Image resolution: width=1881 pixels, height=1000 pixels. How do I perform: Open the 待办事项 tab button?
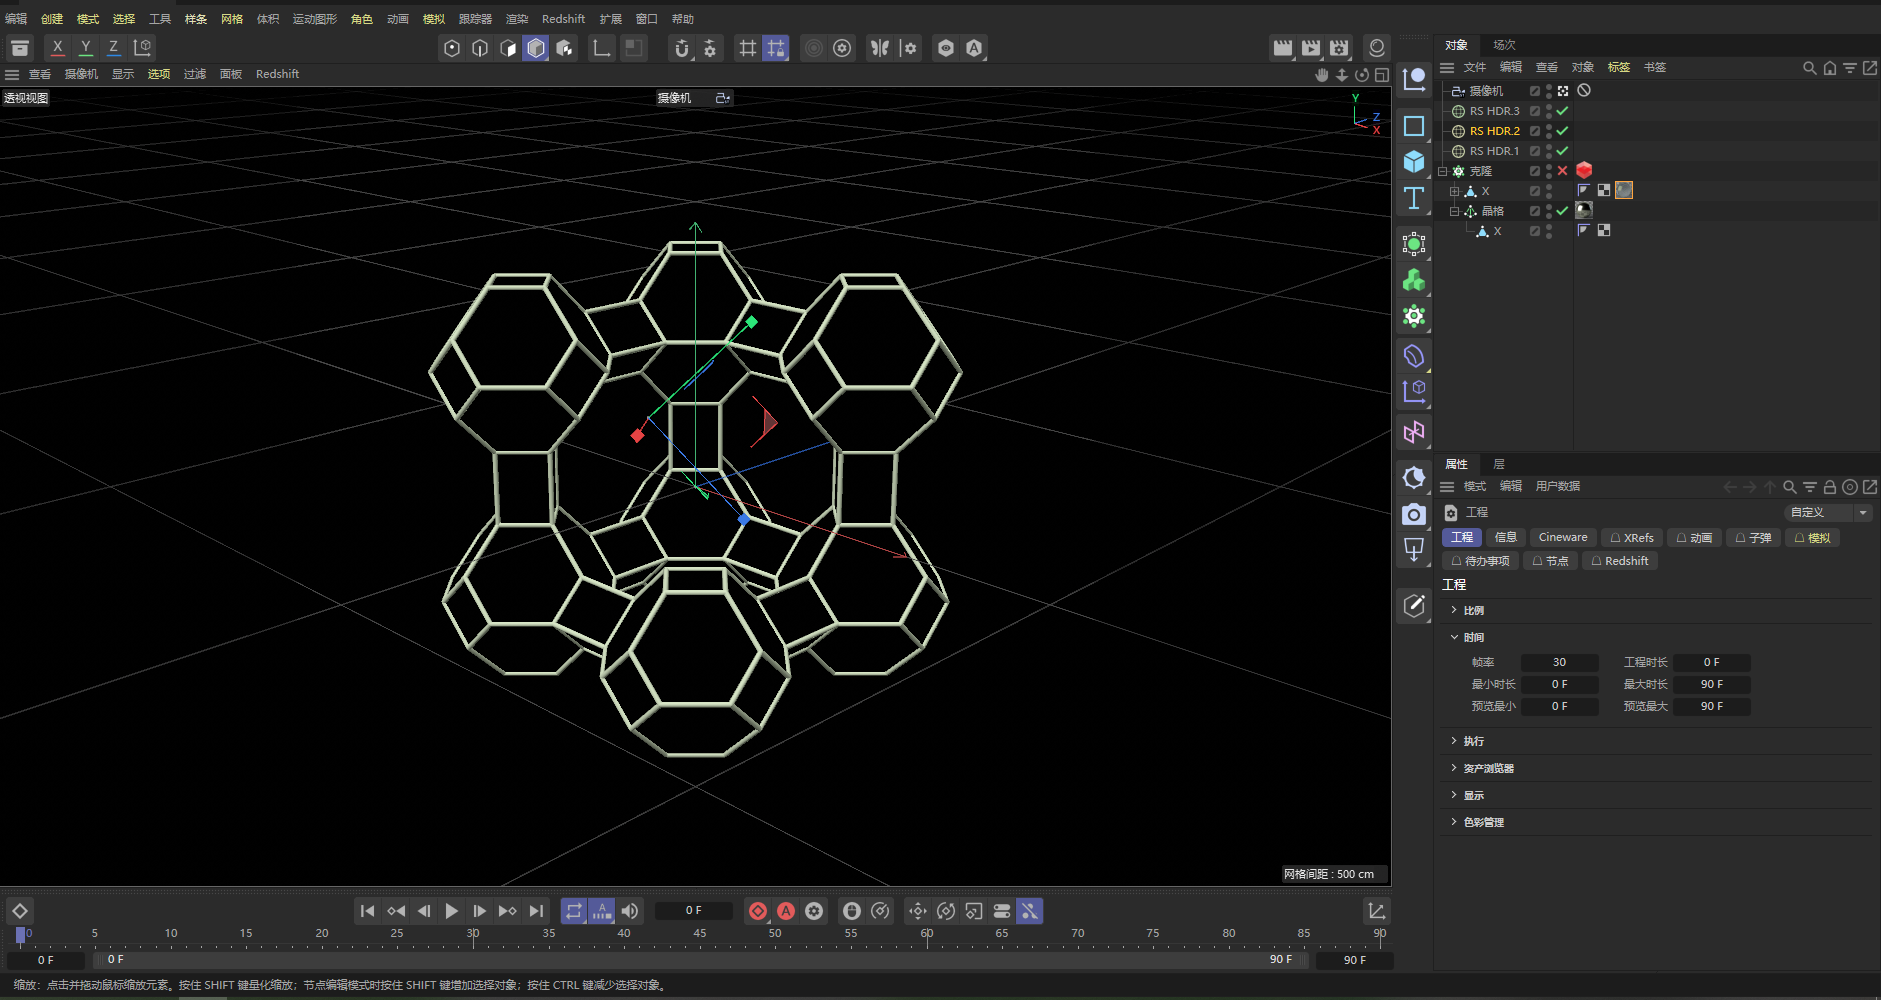pos(1480,561)
